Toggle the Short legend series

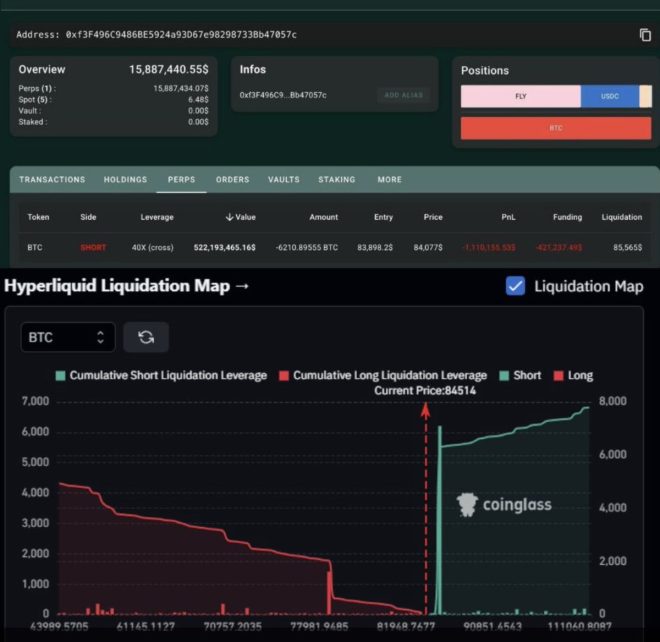click(520, 376)
